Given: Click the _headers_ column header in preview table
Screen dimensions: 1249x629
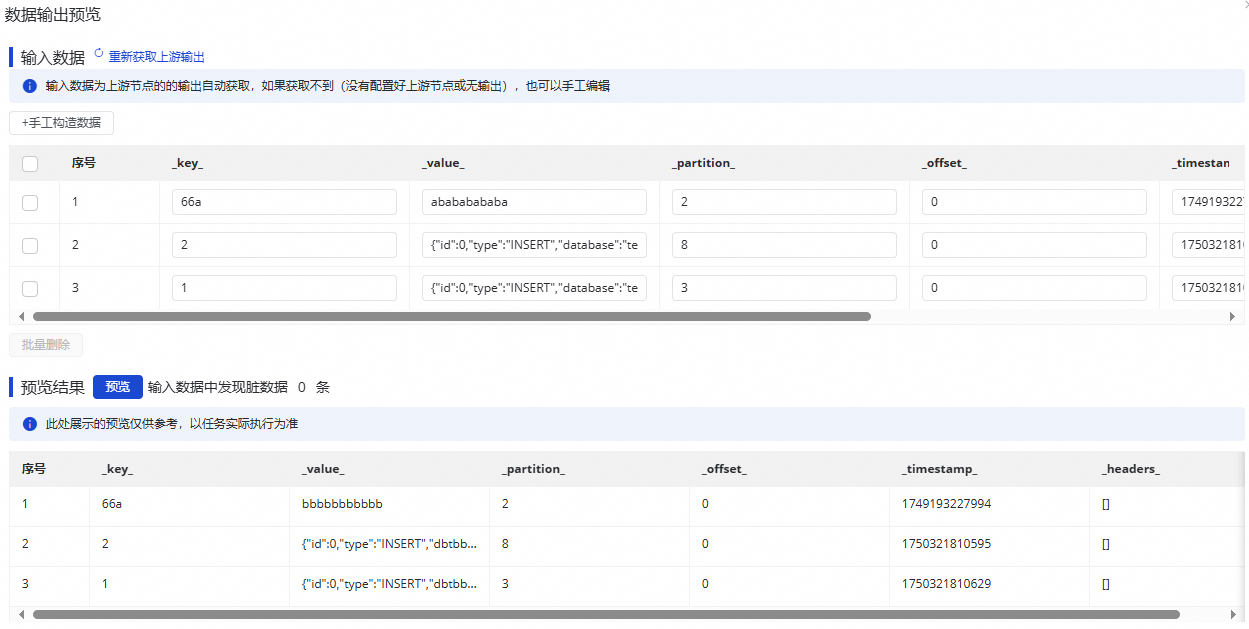Looking at the screenshot, I should 1131,468.
